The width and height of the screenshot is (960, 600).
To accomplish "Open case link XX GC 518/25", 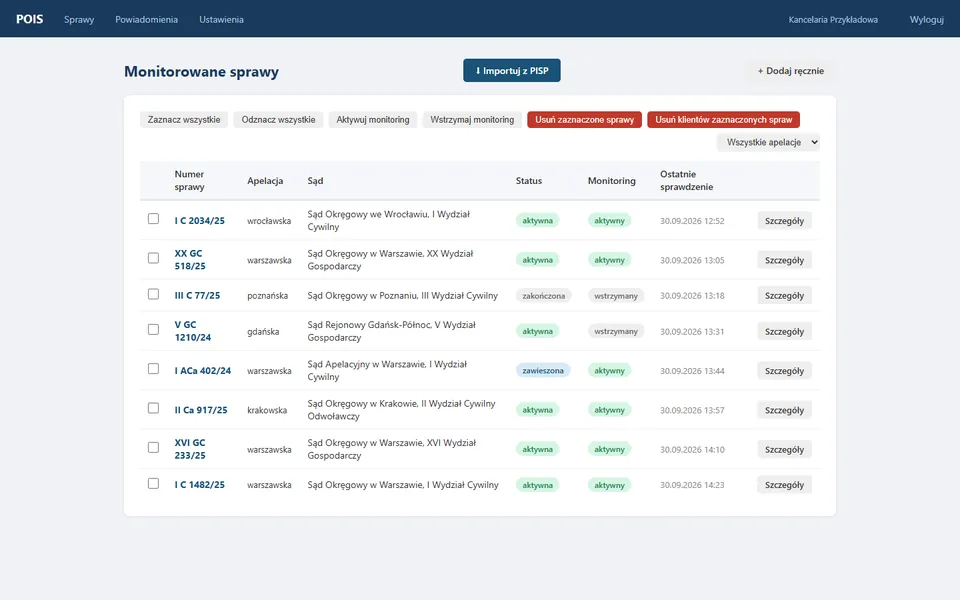I will click(x=190, y=260).
